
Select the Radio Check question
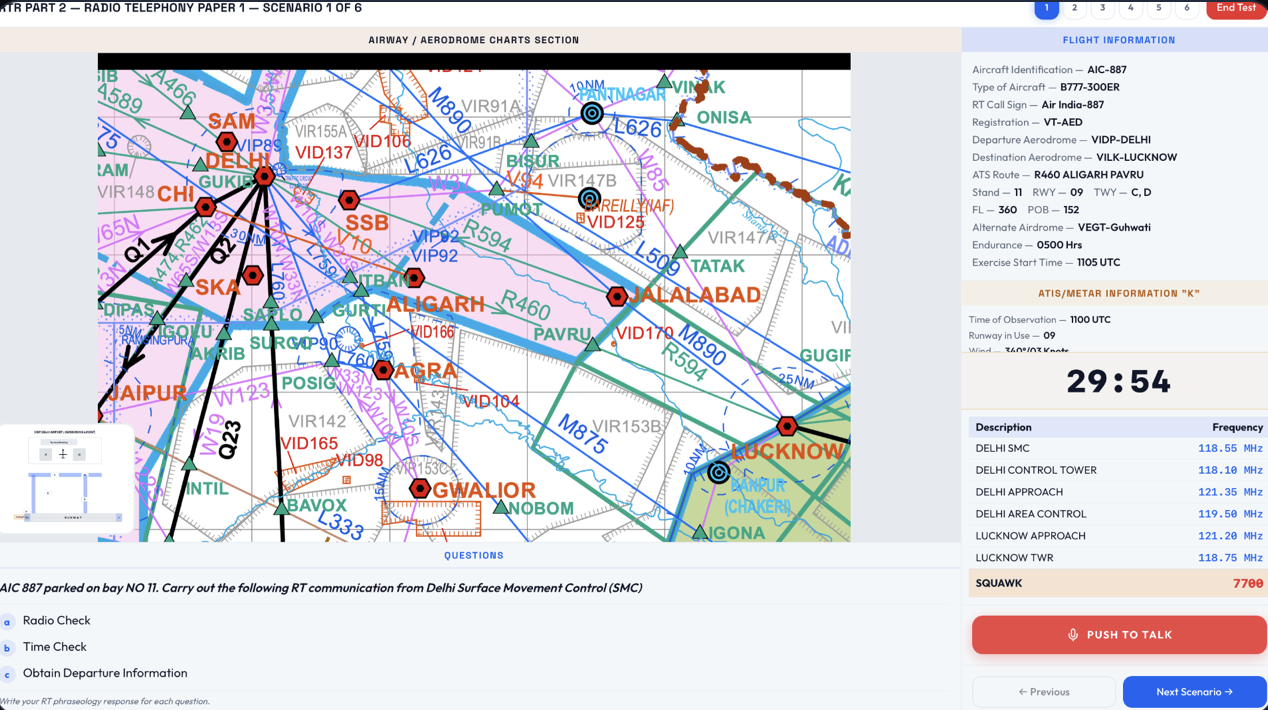56,621
